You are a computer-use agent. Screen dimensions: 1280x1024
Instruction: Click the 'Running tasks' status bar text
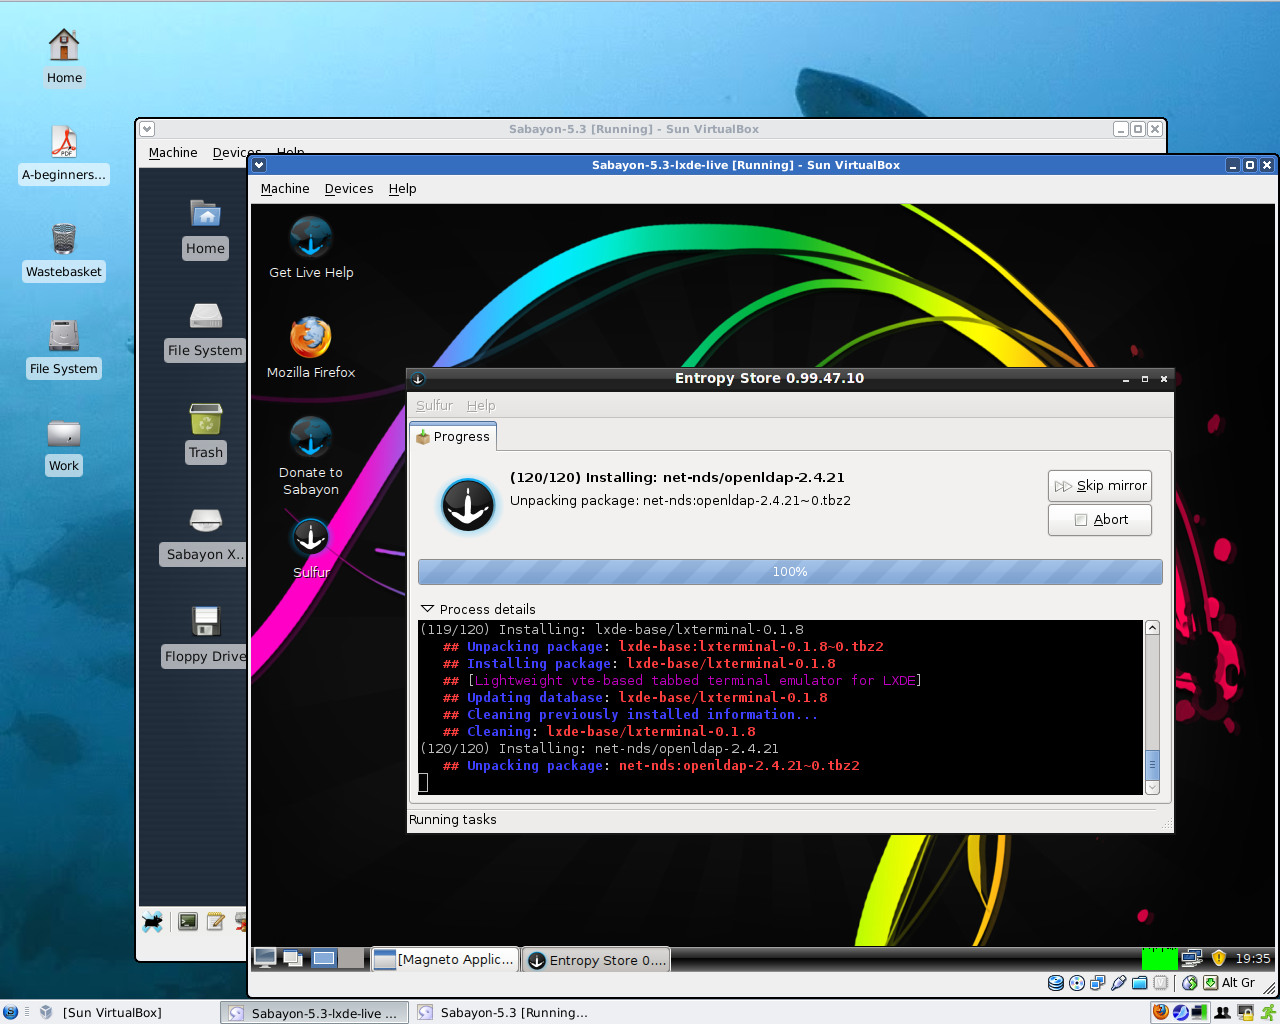(453, 820)
